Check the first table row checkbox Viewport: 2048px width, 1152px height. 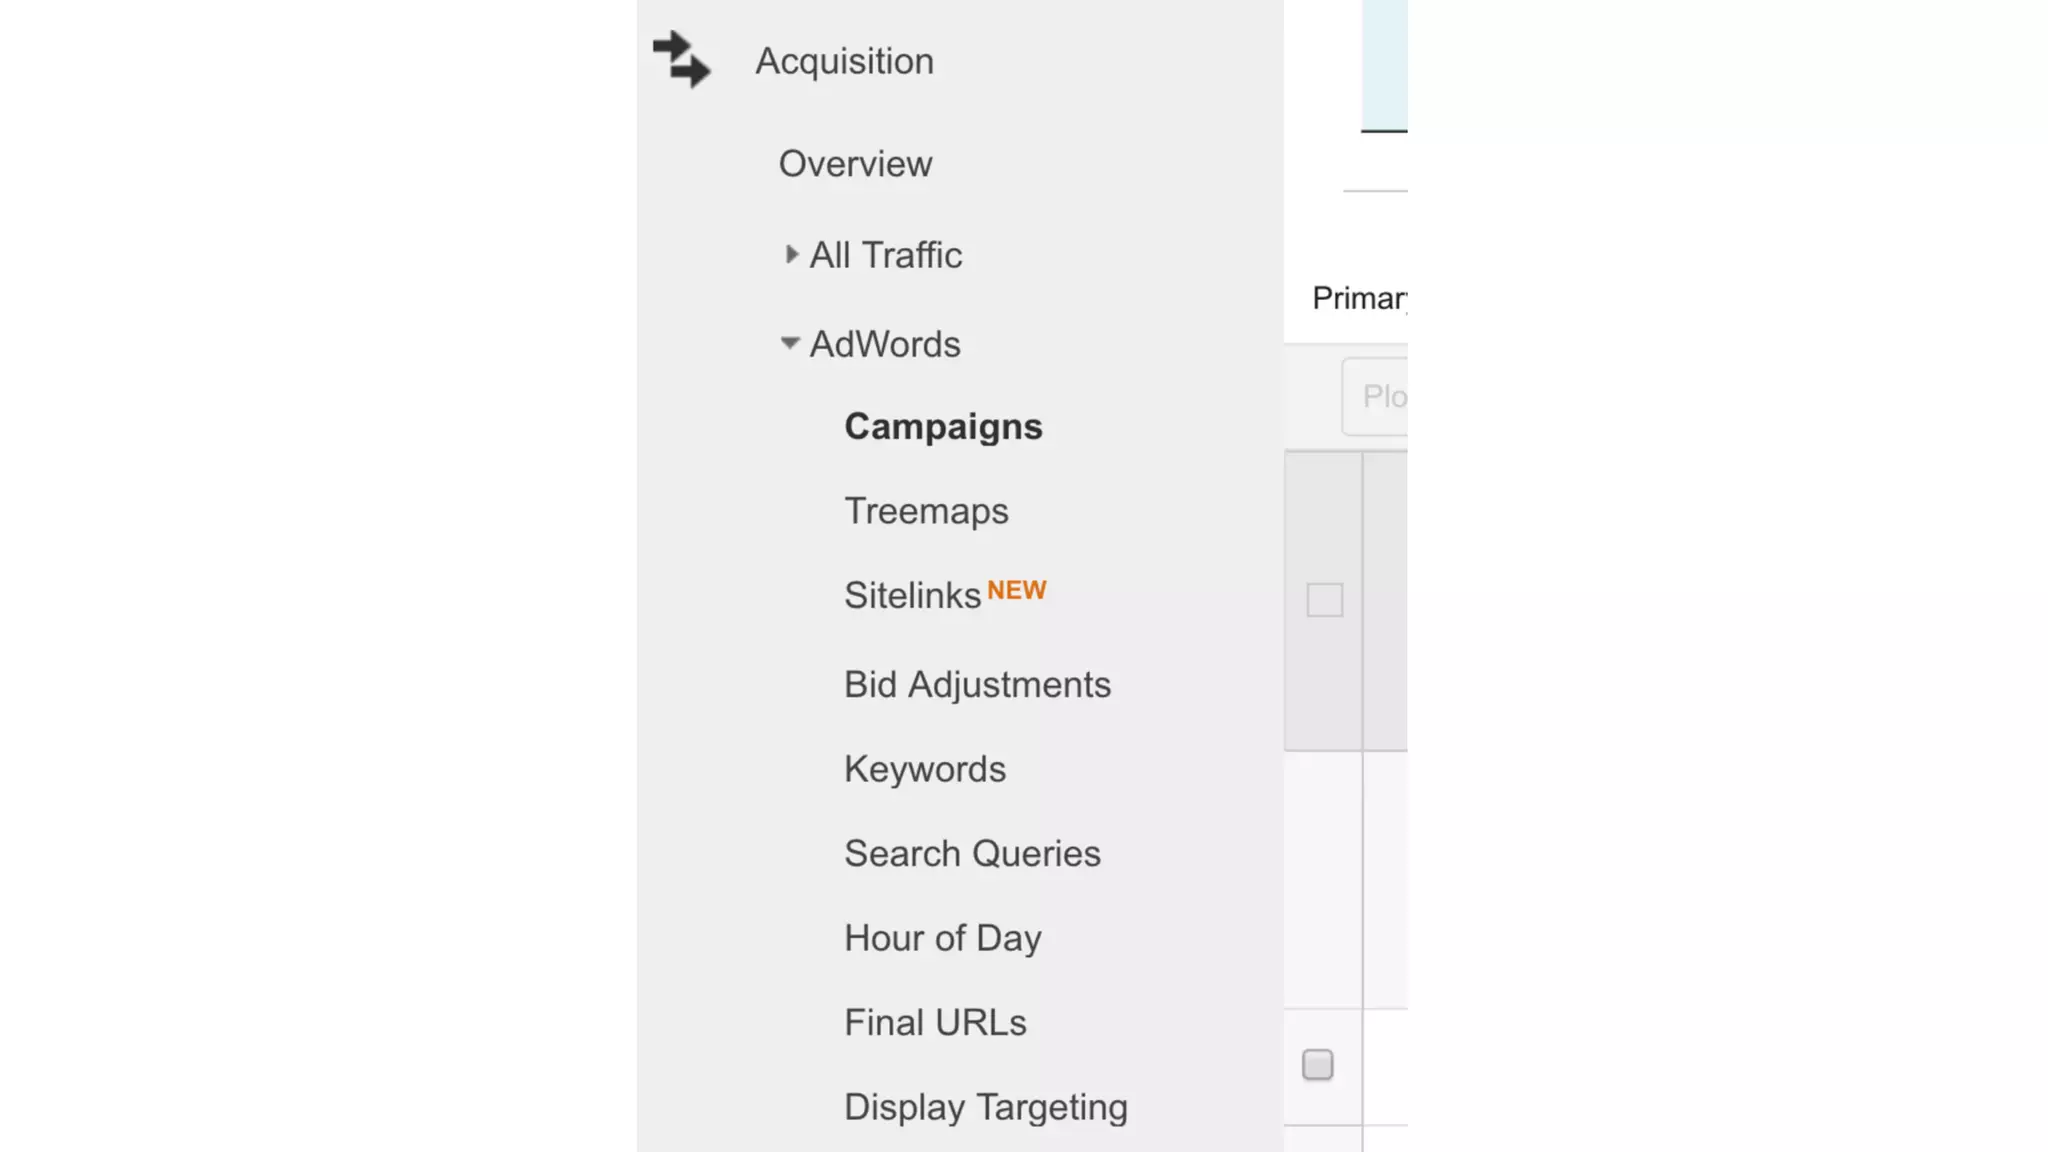point(1317,1065)
